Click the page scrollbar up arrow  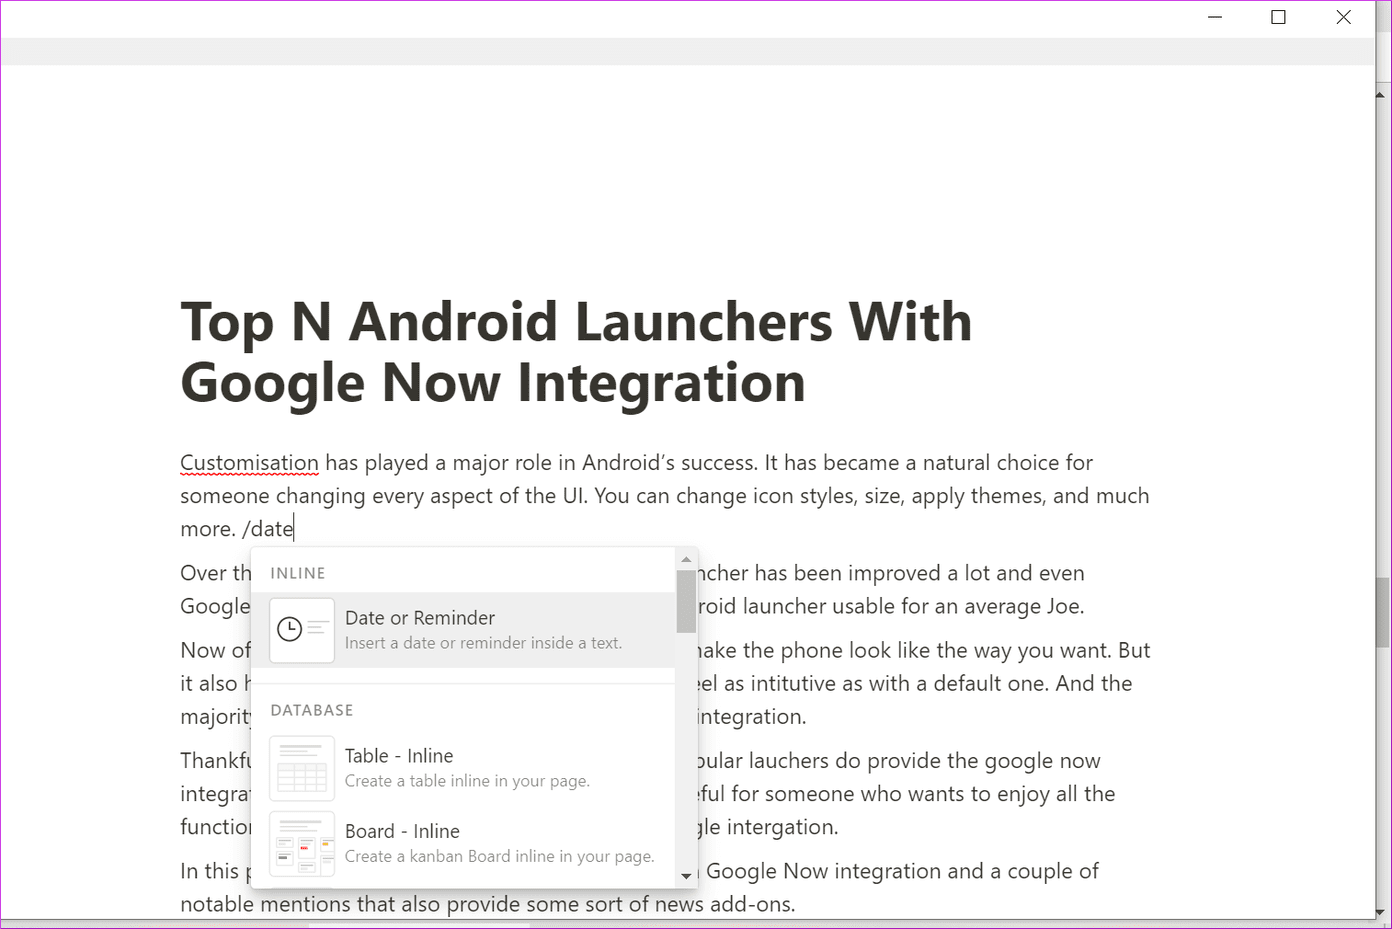pos(1382,95)
